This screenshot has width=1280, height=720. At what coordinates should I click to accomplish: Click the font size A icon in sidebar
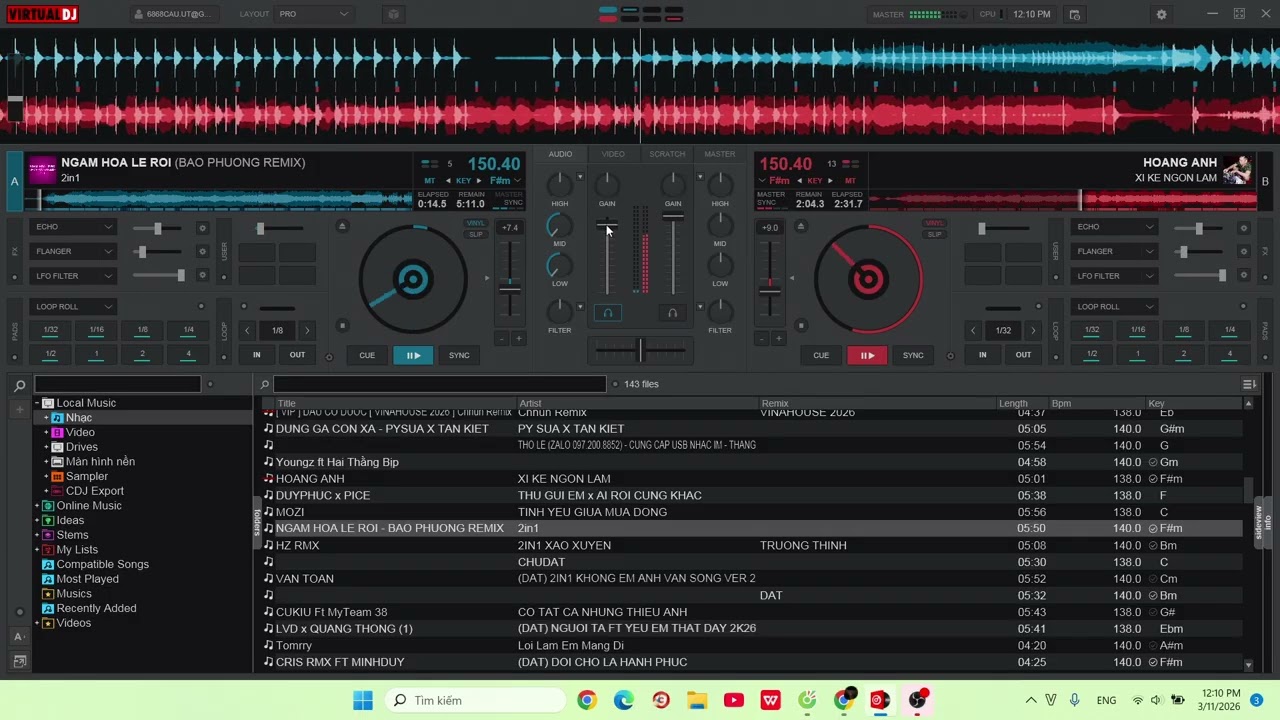[x=19, y=637]
